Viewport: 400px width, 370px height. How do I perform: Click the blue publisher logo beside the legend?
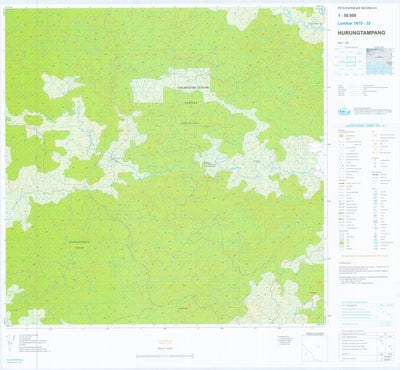(344, 111)
